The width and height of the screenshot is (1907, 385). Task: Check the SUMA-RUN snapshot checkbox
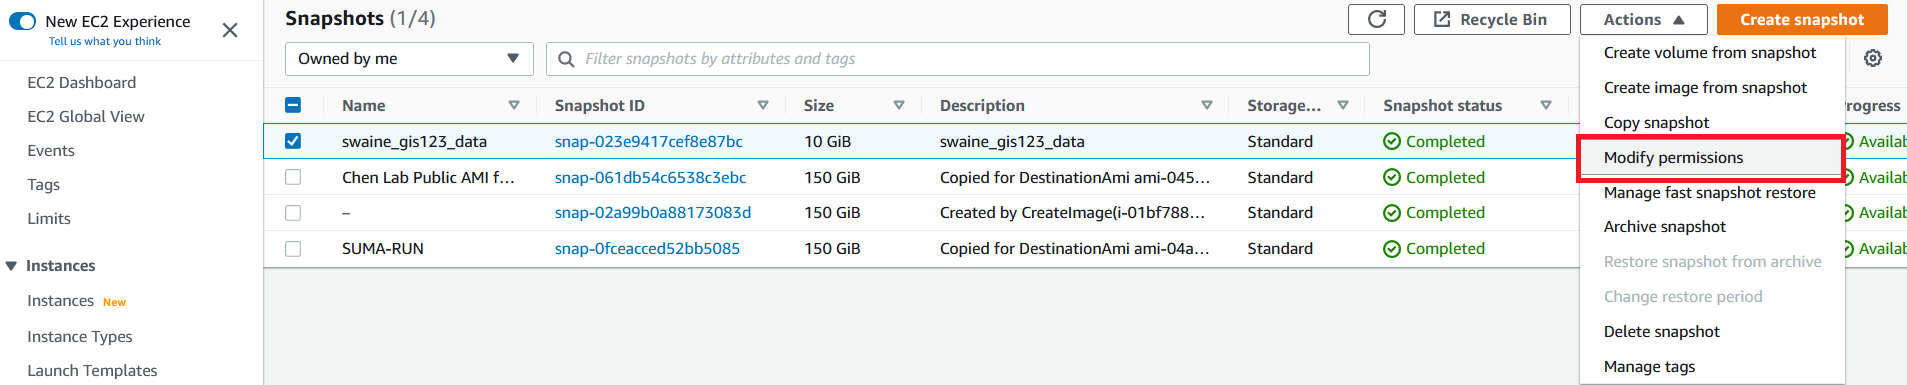(x=293, y=248)
